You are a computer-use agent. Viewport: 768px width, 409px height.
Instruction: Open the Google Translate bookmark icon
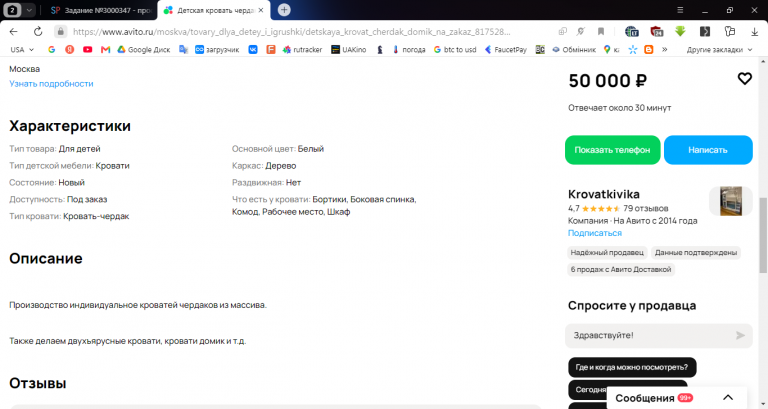pyautogui.click(x=184, y=49)
